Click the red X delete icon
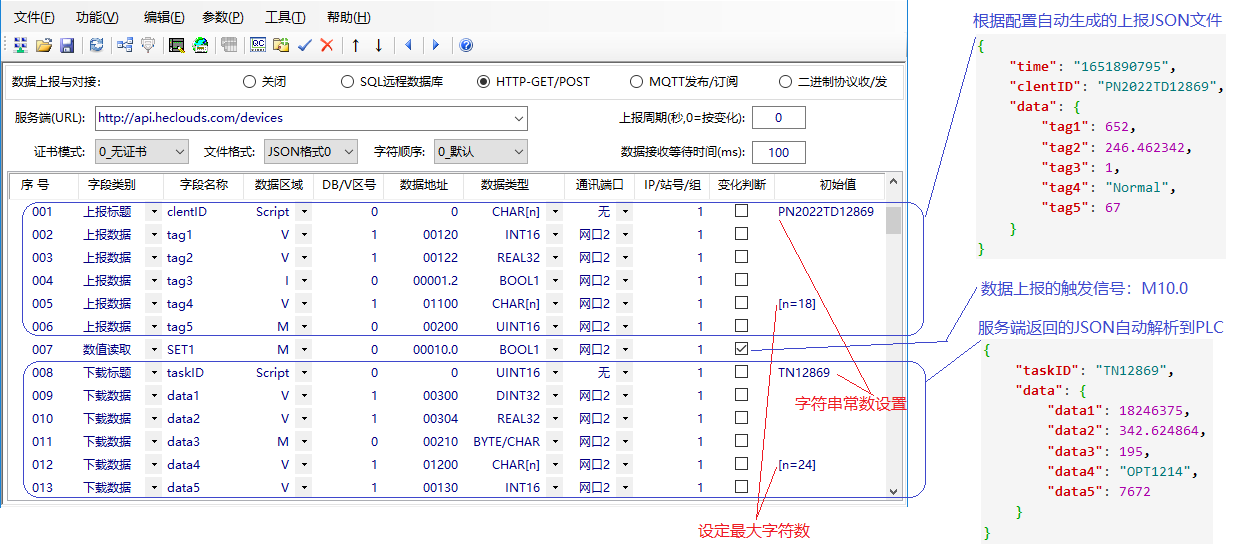This screenshot has height=551, width=1235. click(x=327, y=45)
